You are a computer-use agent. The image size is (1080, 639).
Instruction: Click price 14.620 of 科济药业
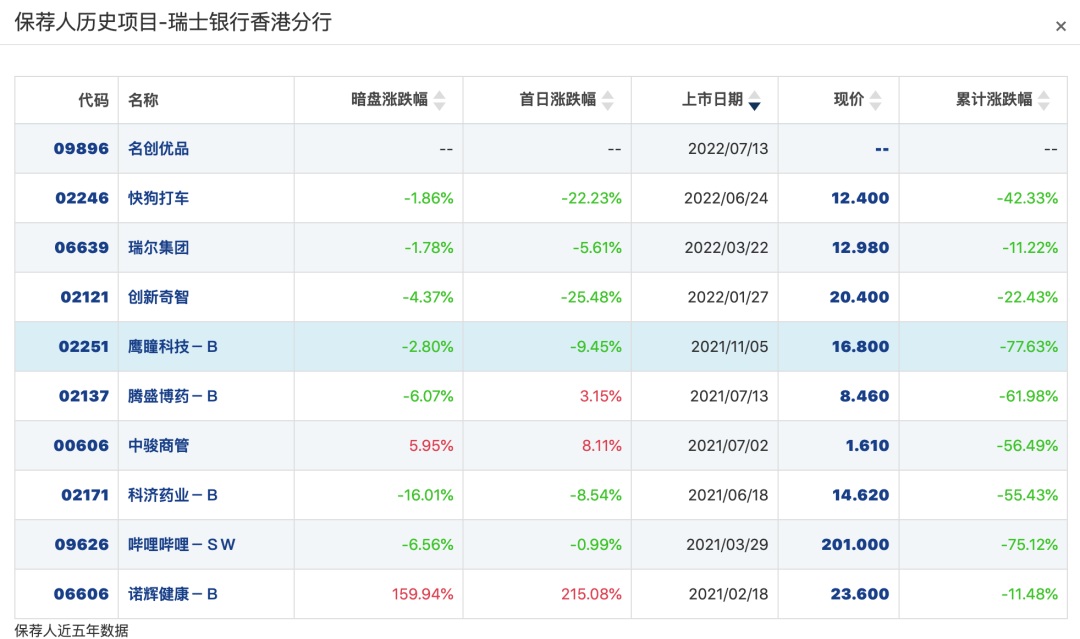click(x=860, y=495)
